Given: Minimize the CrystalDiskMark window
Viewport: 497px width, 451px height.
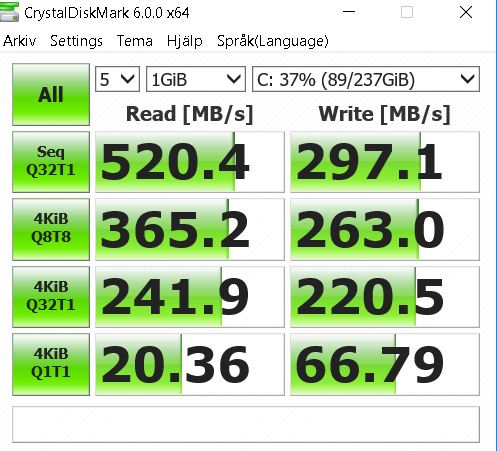Looking at the screenshot, I should (x=349, y=12).
